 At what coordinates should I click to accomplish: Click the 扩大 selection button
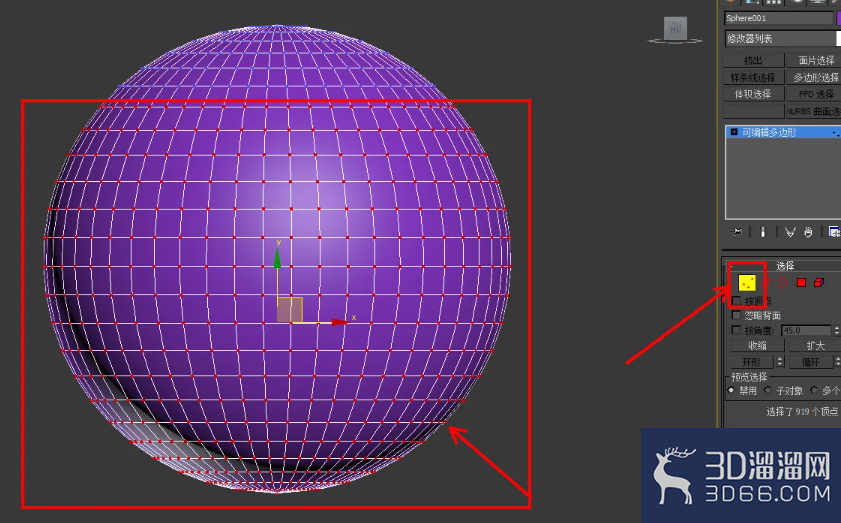tap(815, 345)
